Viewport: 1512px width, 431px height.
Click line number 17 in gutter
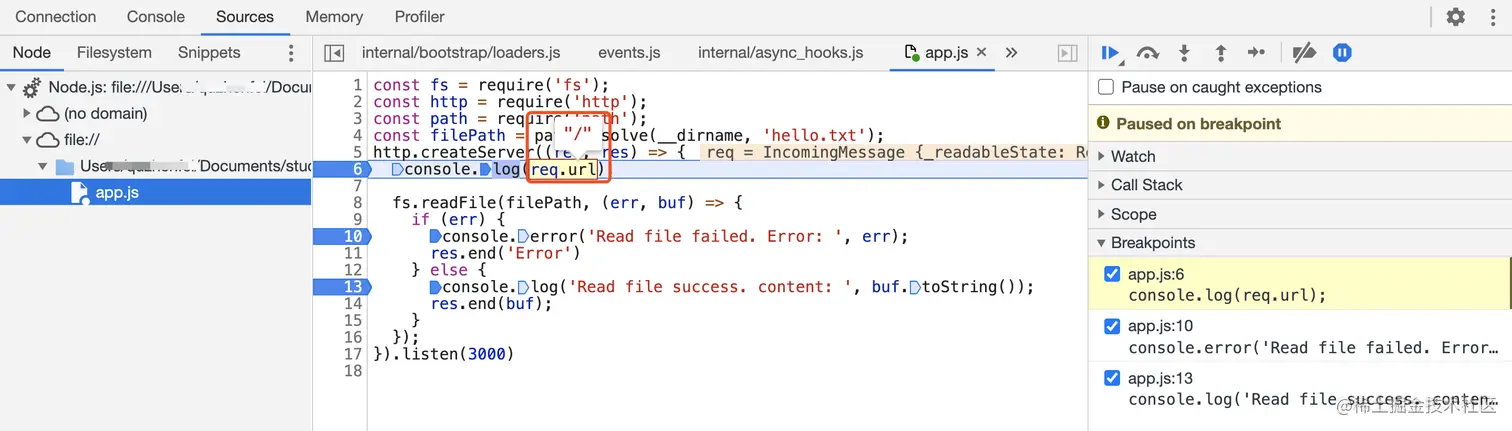[x=352, y=354]
